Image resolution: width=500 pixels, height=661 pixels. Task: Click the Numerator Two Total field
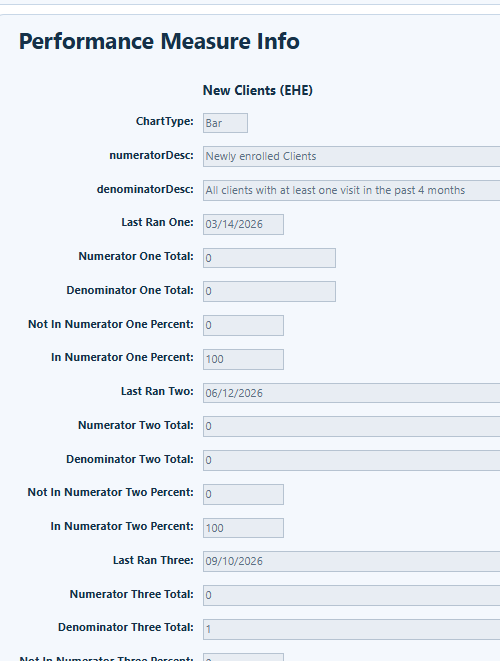tap(352, 426)
